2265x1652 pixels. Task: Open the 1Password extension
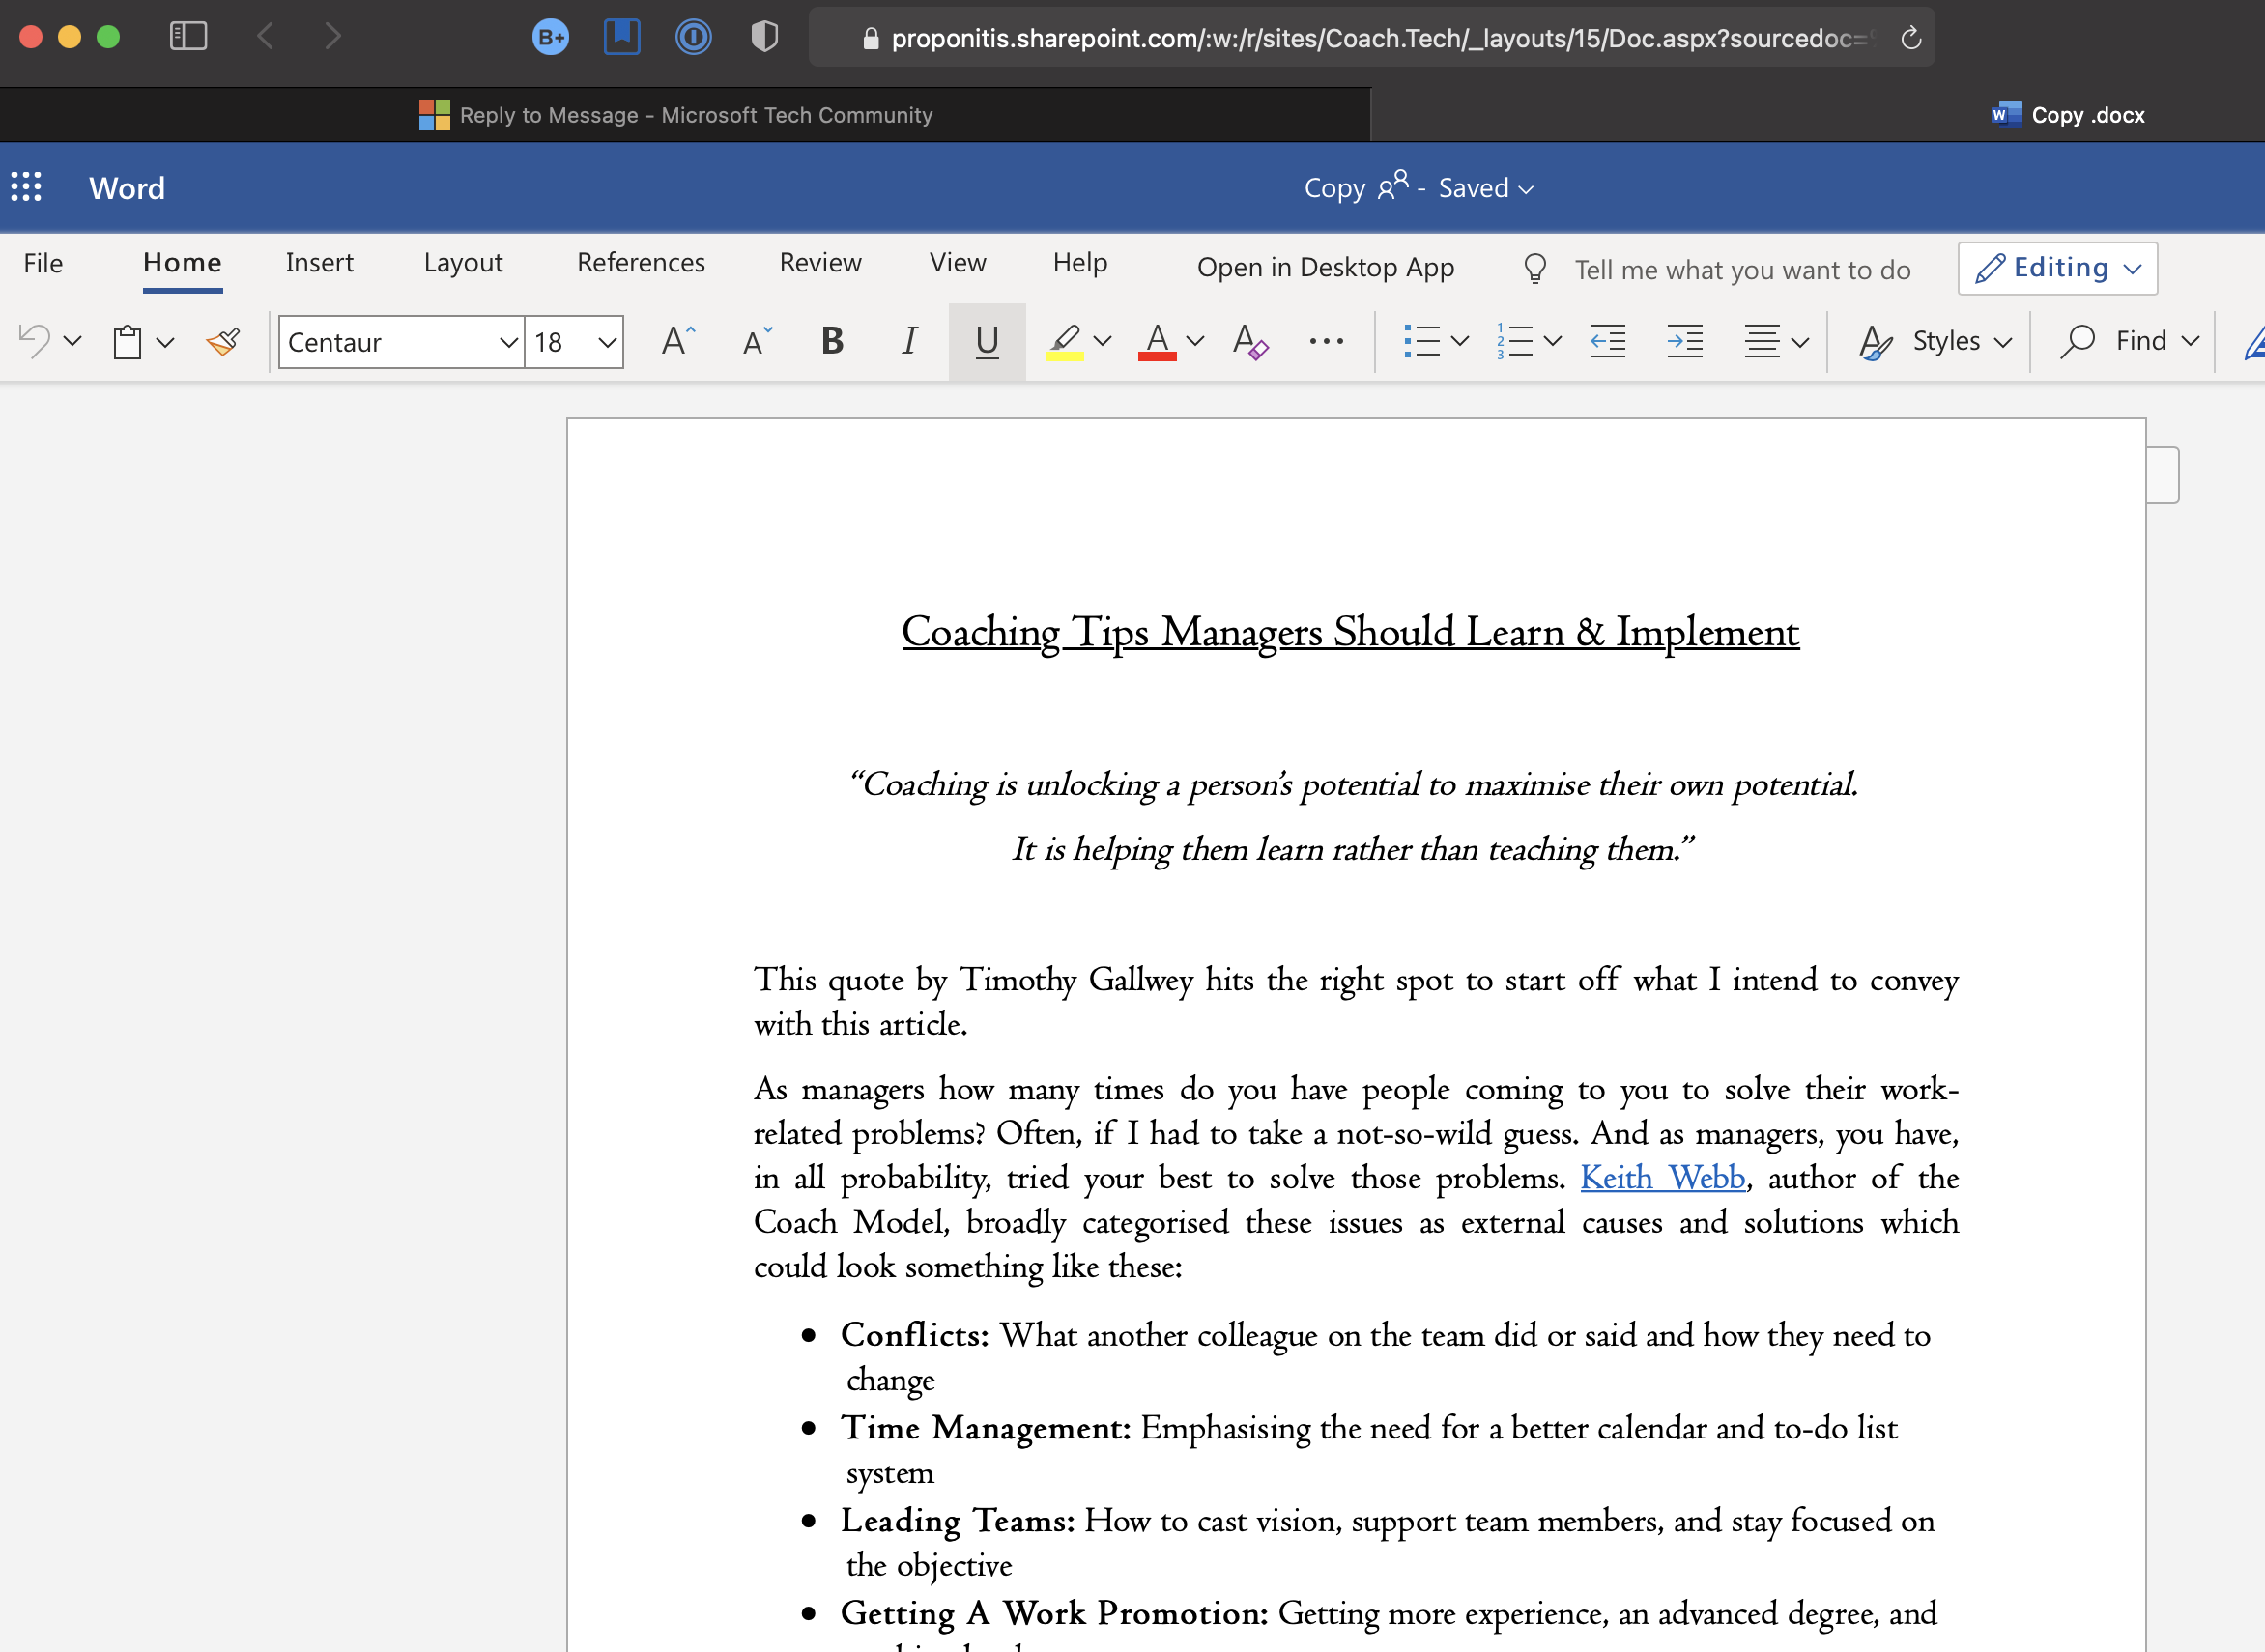click(693, 37)
